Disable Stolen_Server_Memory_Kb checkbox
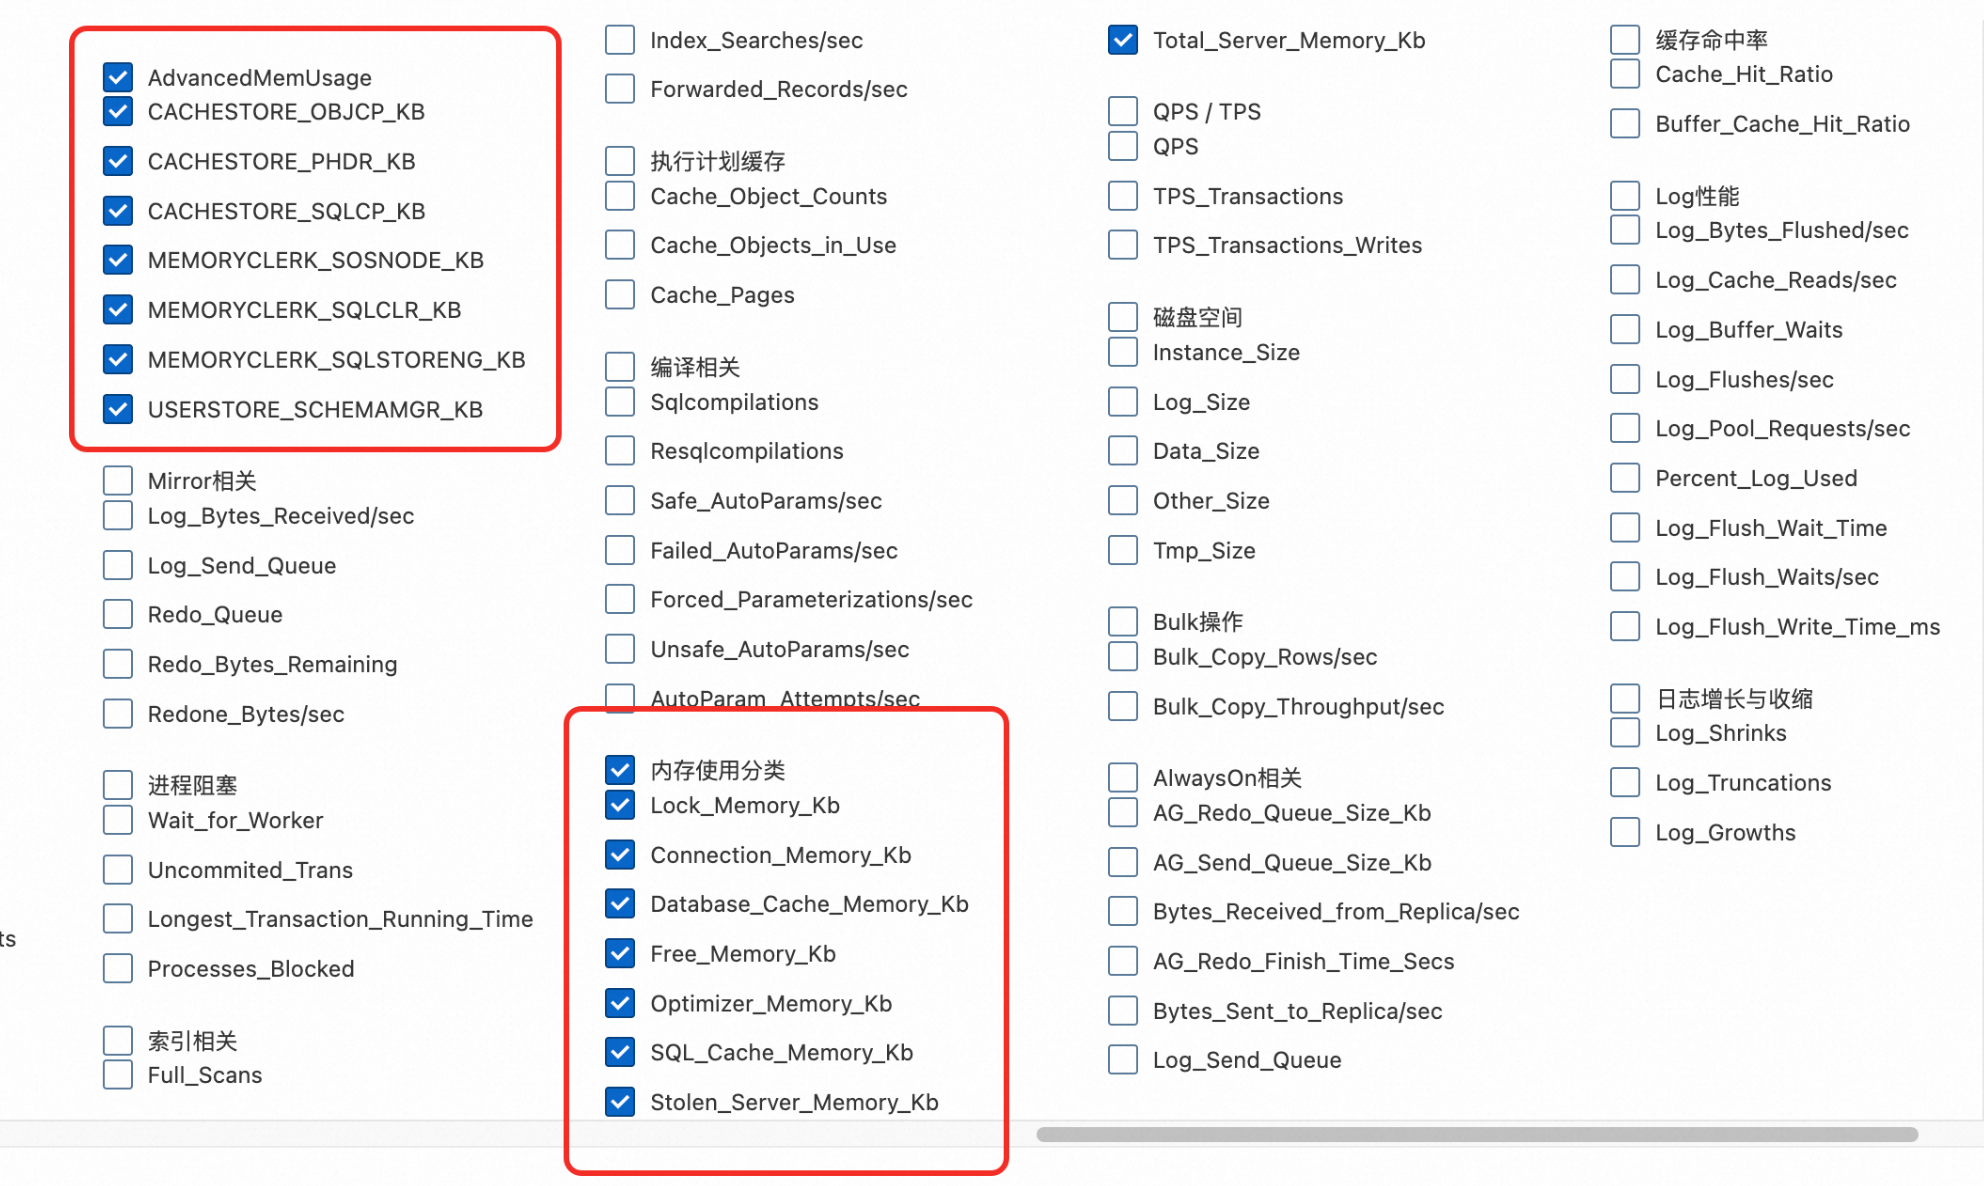1984x1186 pixels. [x=620, y=1102]
